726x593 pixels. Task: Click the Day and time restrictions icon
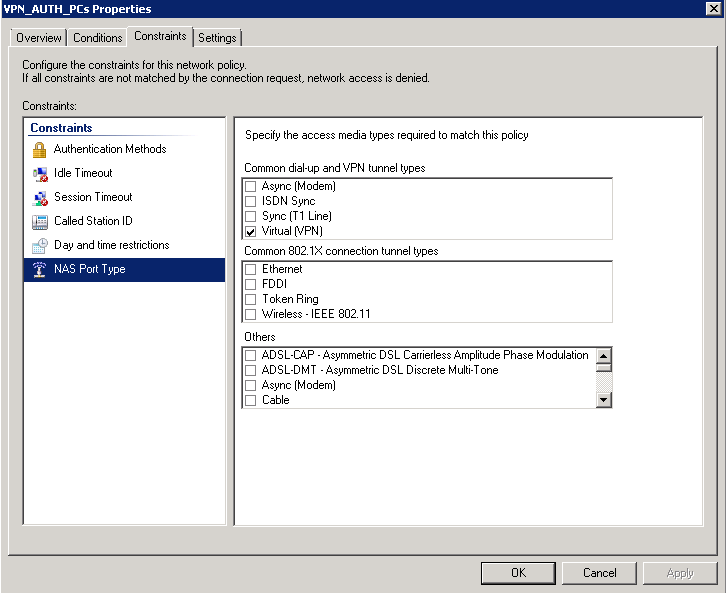point(40,246)
